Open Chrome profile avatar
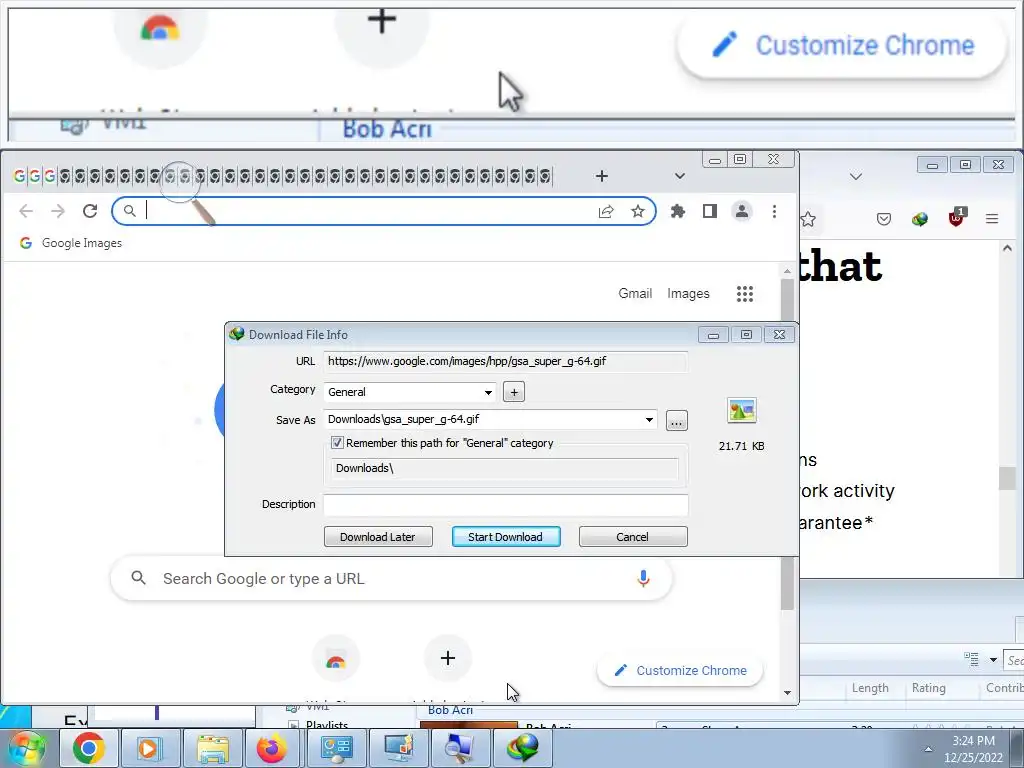Image resolution: width=1024 pixels, height=768 pixels. (742, 211)
